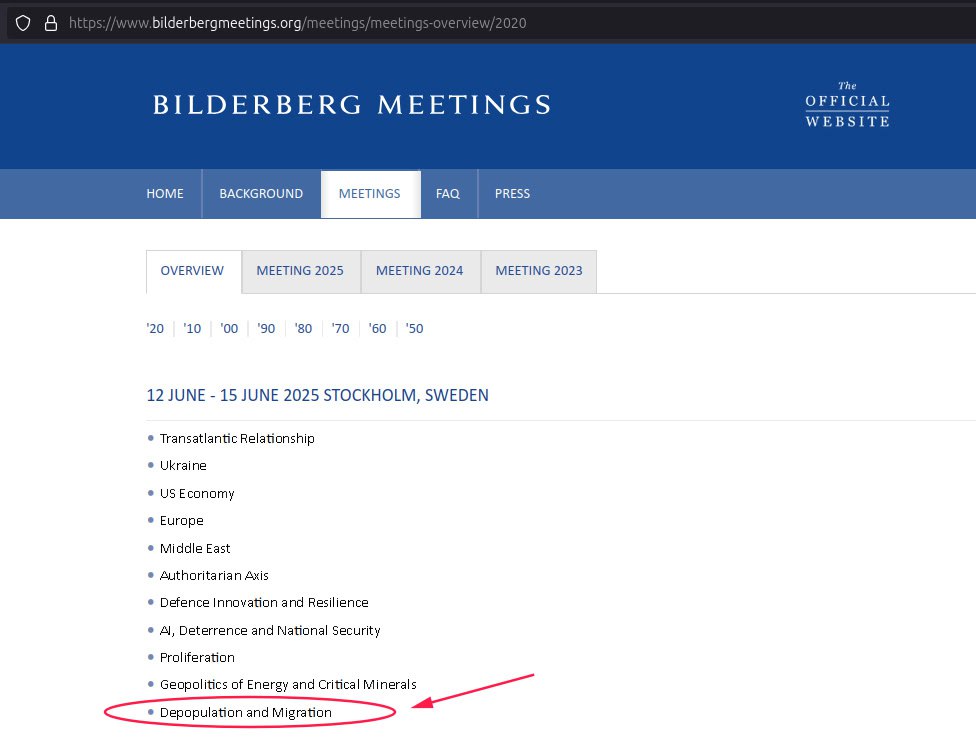Go to the FAQ page
Image resolution: width=976 pixels, height=750 pixels.
pos(448,194)
